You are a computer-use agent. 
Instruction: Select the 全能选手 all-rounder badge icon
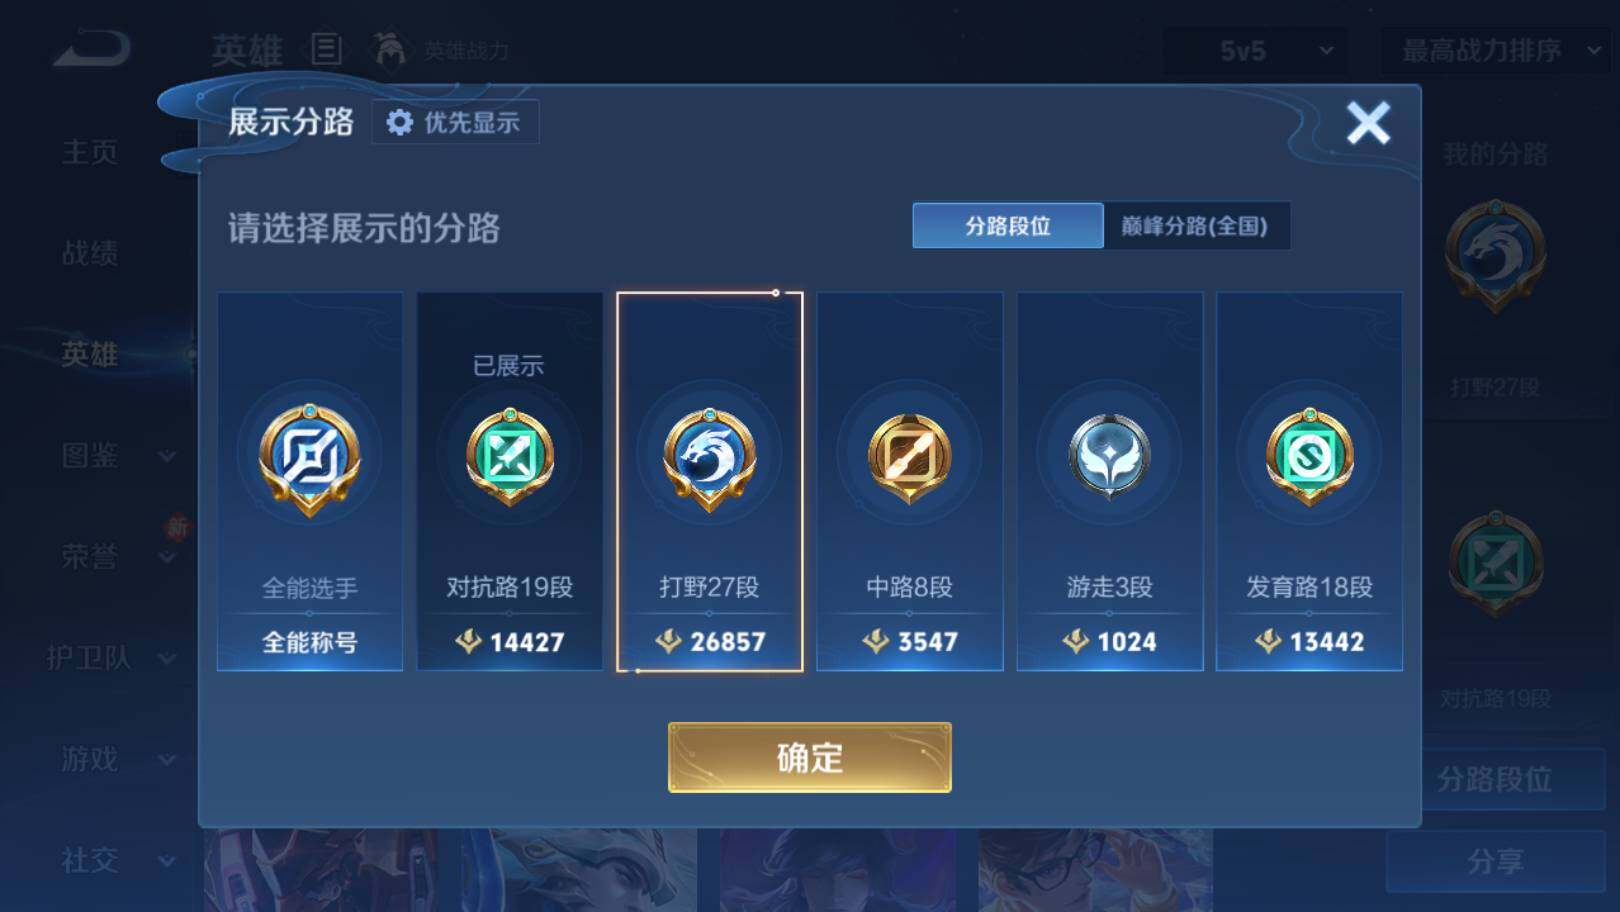310,460
